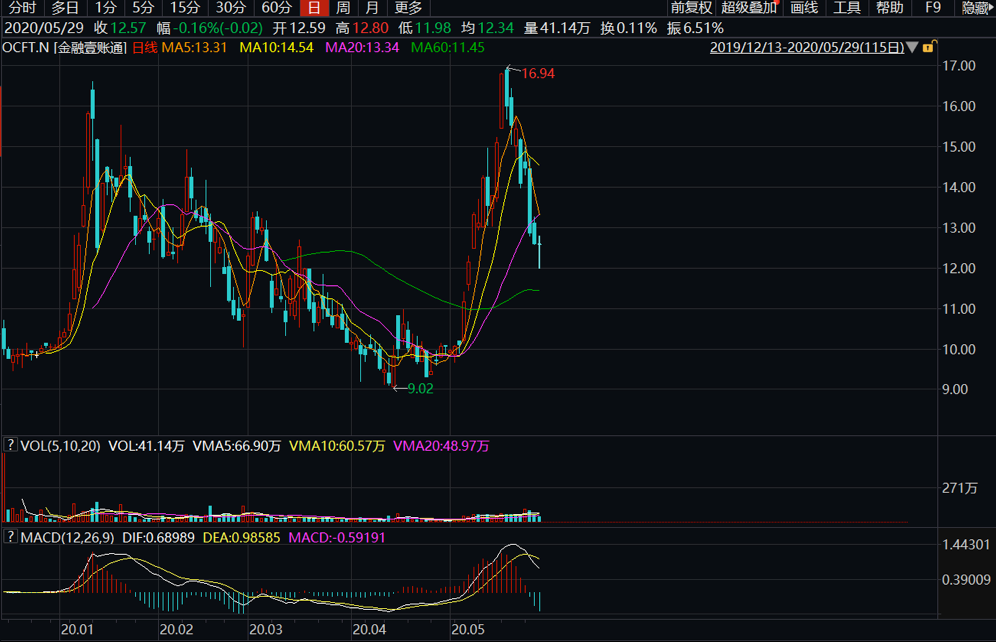Open the 工具 tools menu

click(x=847, y=8)
